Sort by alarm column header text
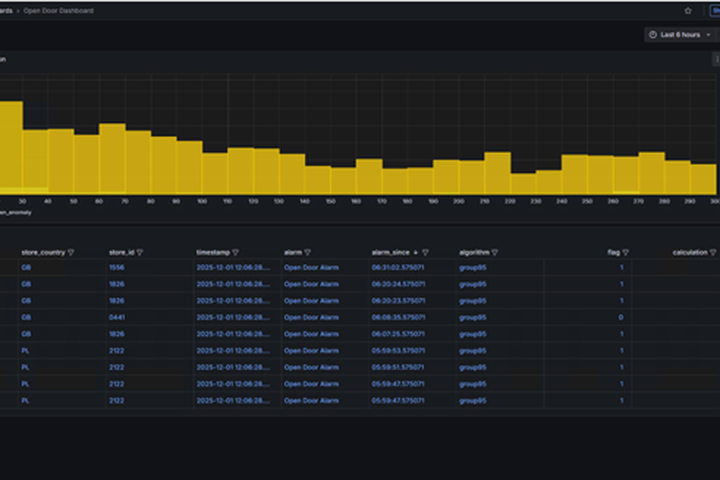Image resolution: width=720 pixels, height=480 pixels. (x=293, y=253)
